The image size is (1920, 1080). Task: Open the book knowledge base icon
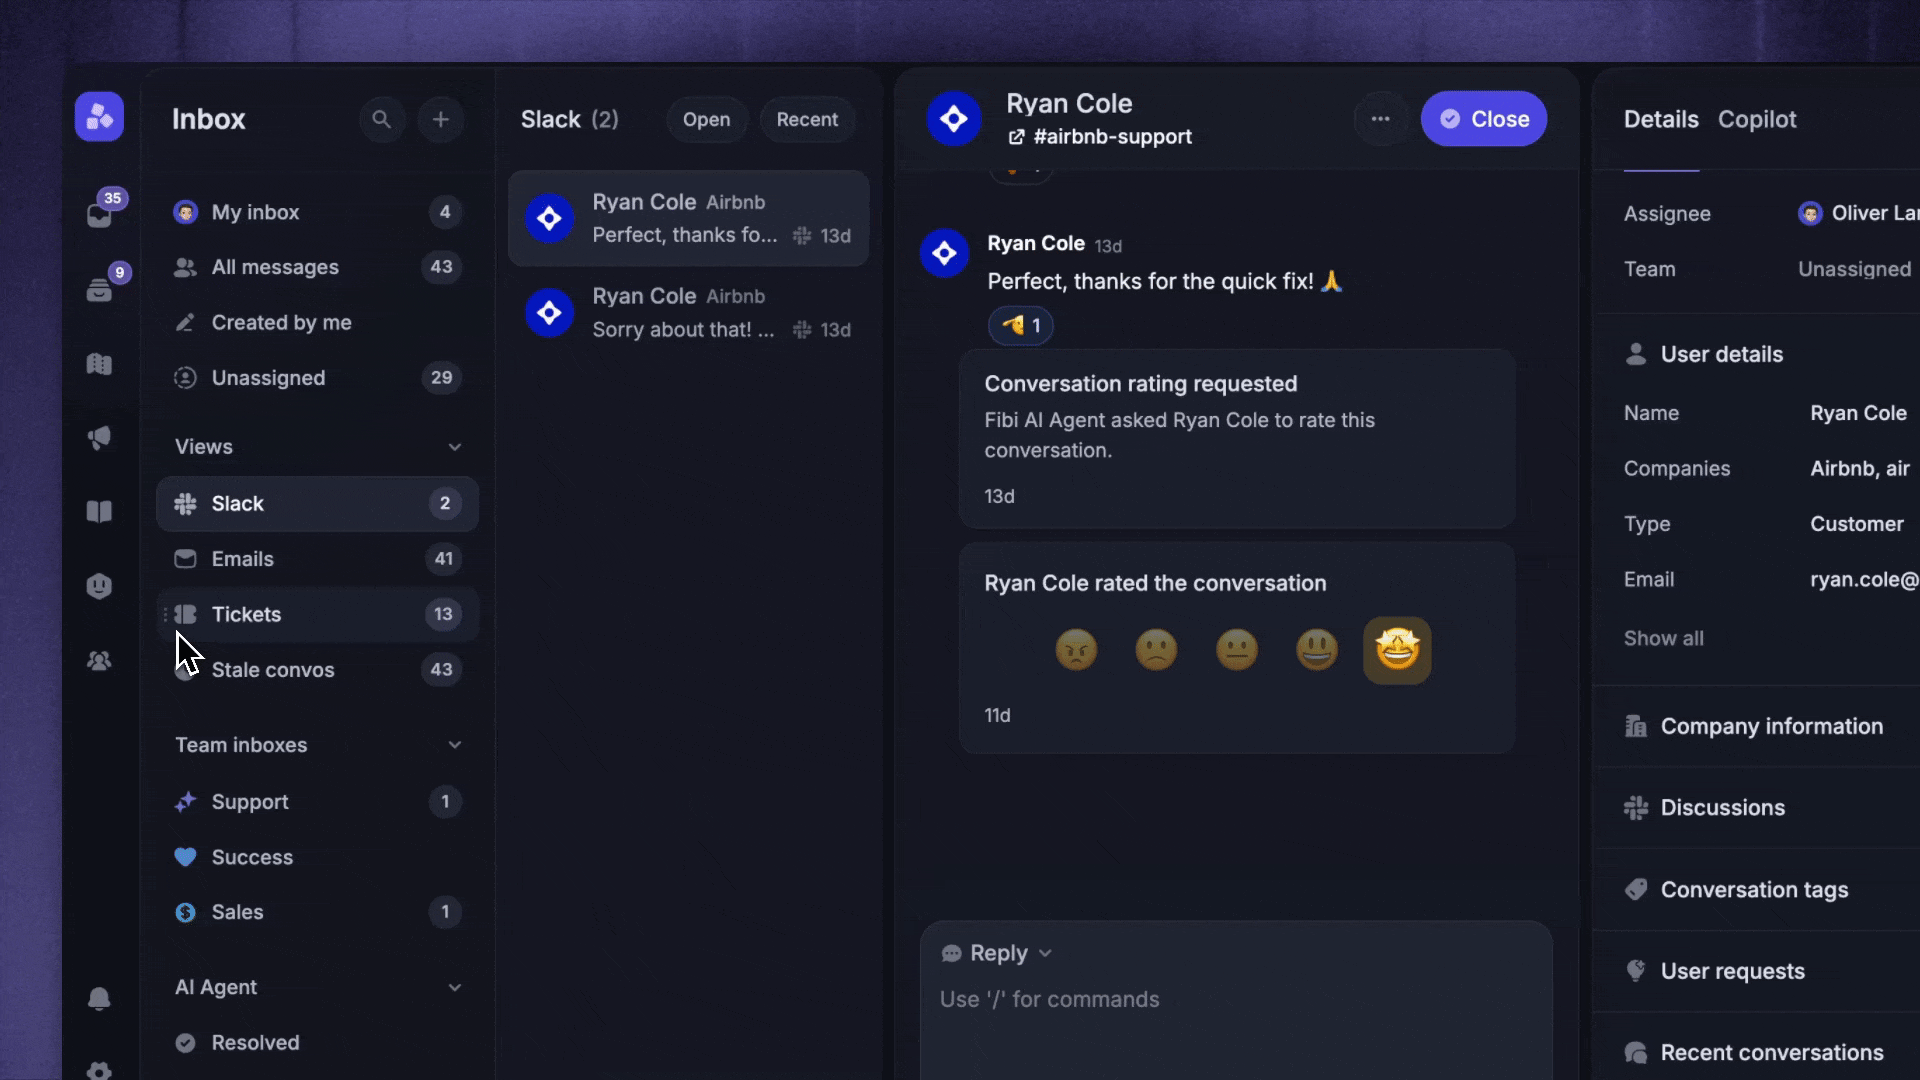[x=99, y=512]
